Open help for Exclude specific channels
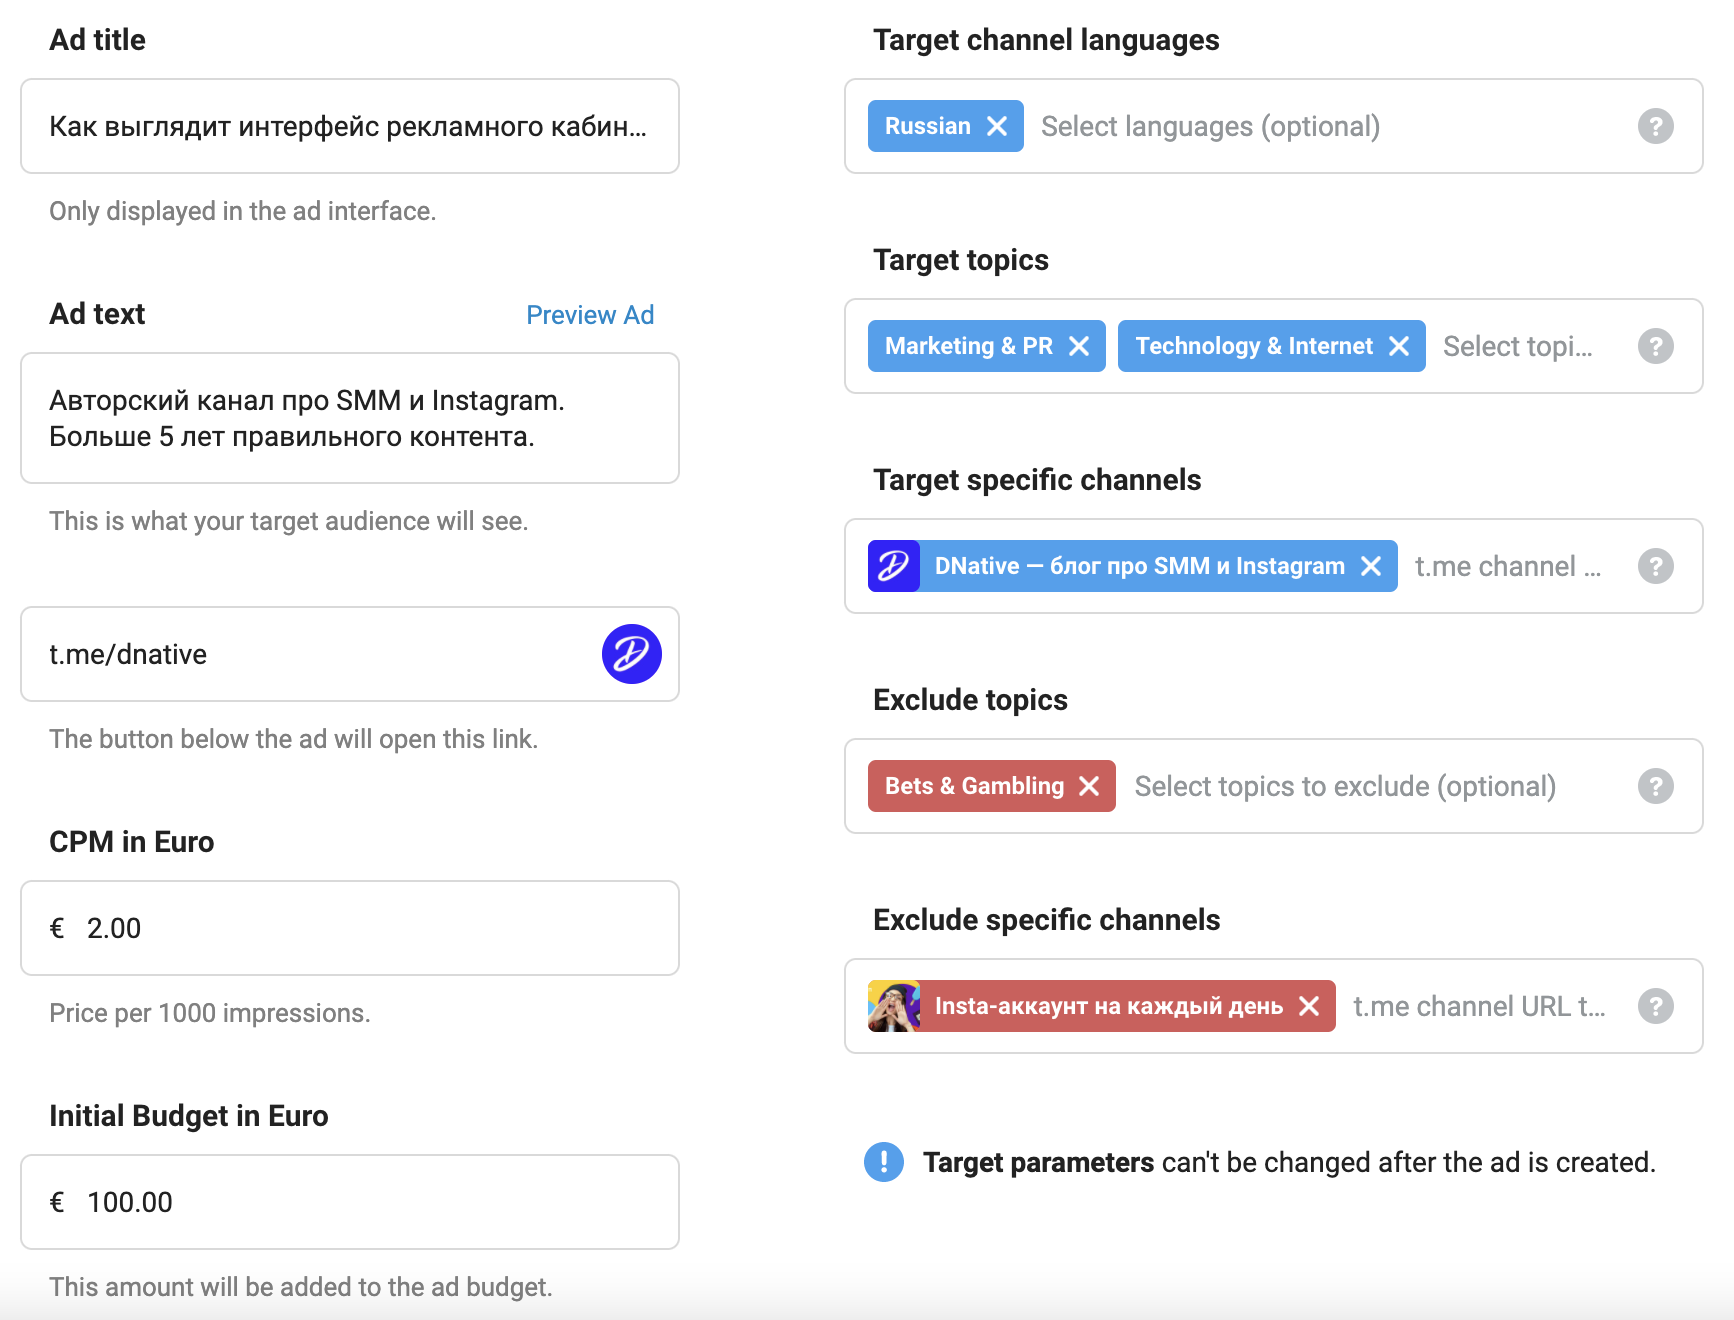Image resolution: width=1734 pixels, height=1320 pixels. pyautogui.click(x=1656, y=1006)
